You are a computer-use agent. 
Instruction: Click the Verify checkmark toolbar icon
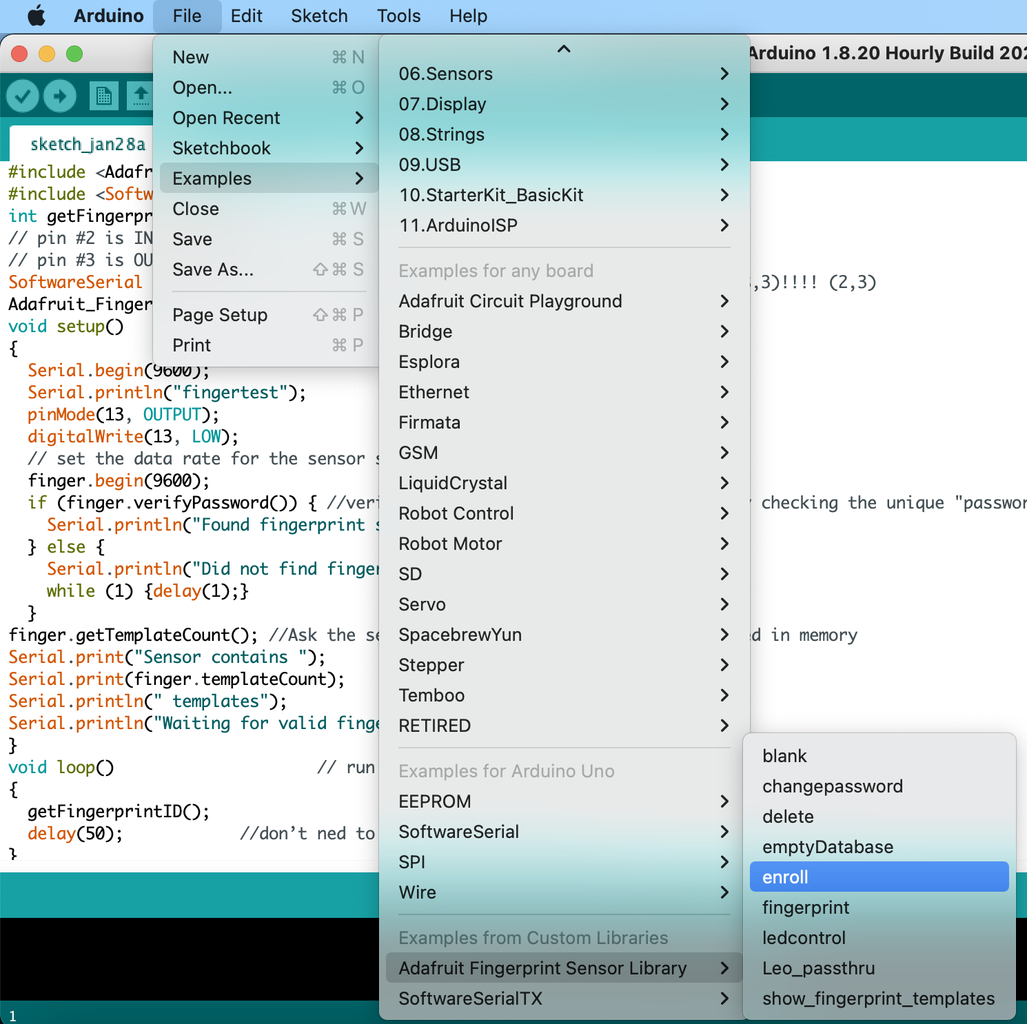[22, 96]
